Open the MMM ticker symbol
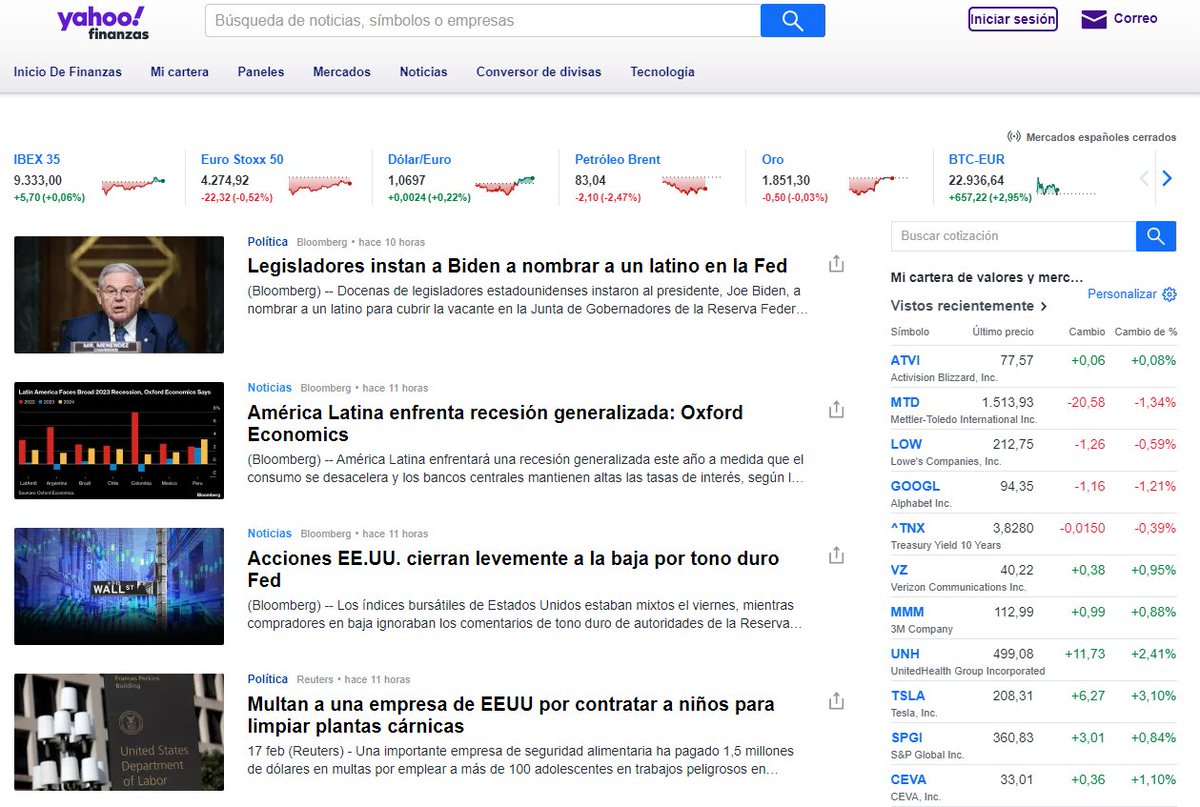The height and width of the screenshot is (807, 1200). pos(908,612)
